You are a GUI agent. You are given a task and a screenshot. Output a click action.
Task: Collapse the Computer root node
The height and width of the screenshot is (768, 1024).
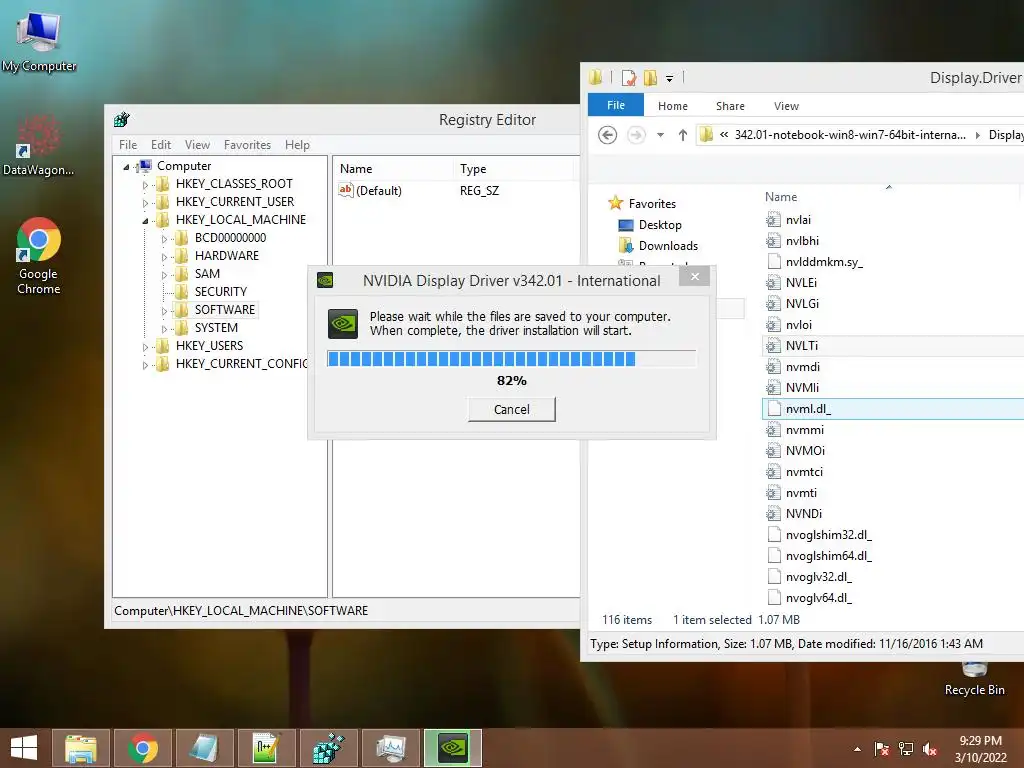point(126,167)
